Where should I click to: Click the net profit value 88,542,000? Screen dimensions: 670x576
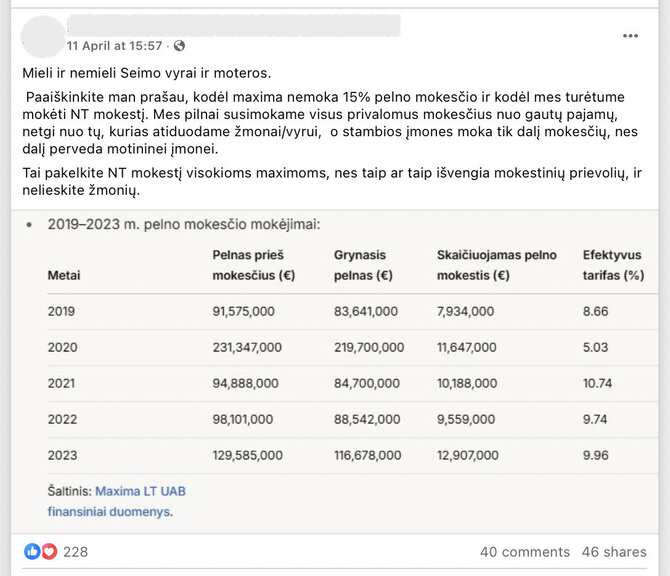(x=367, y=419)
